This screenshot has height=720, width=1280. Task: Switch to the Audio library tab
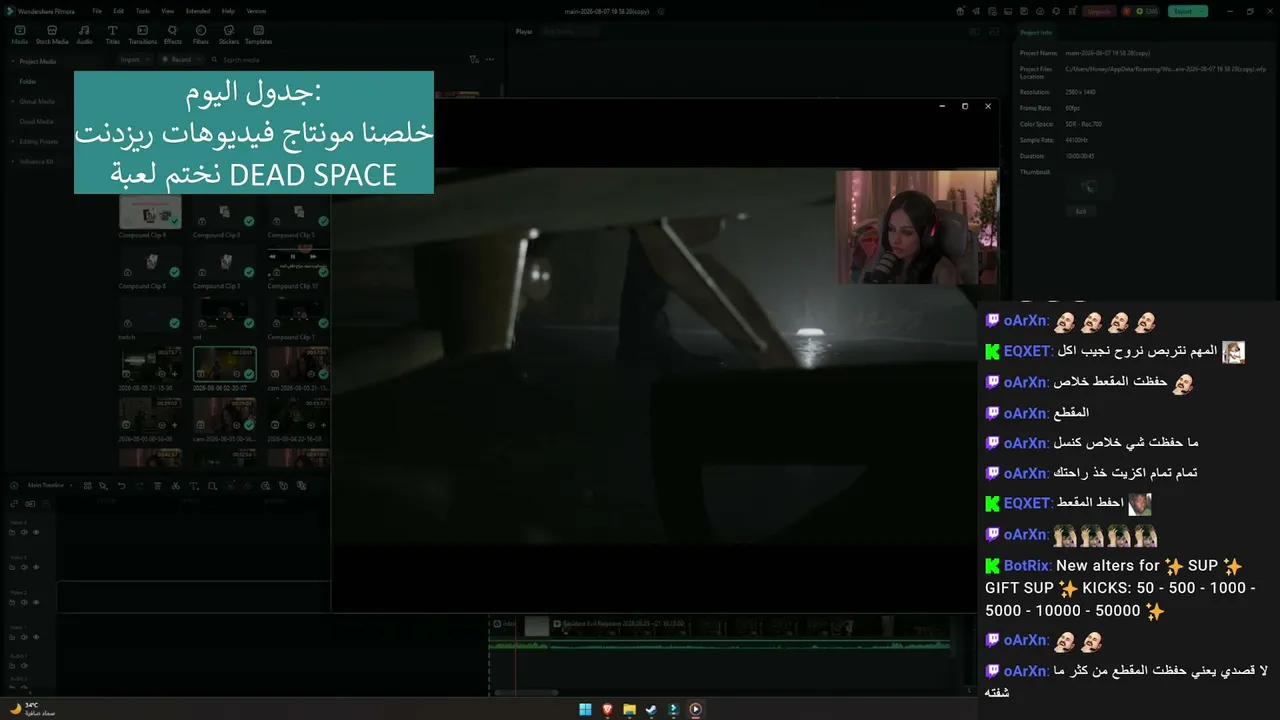[85, 35]
